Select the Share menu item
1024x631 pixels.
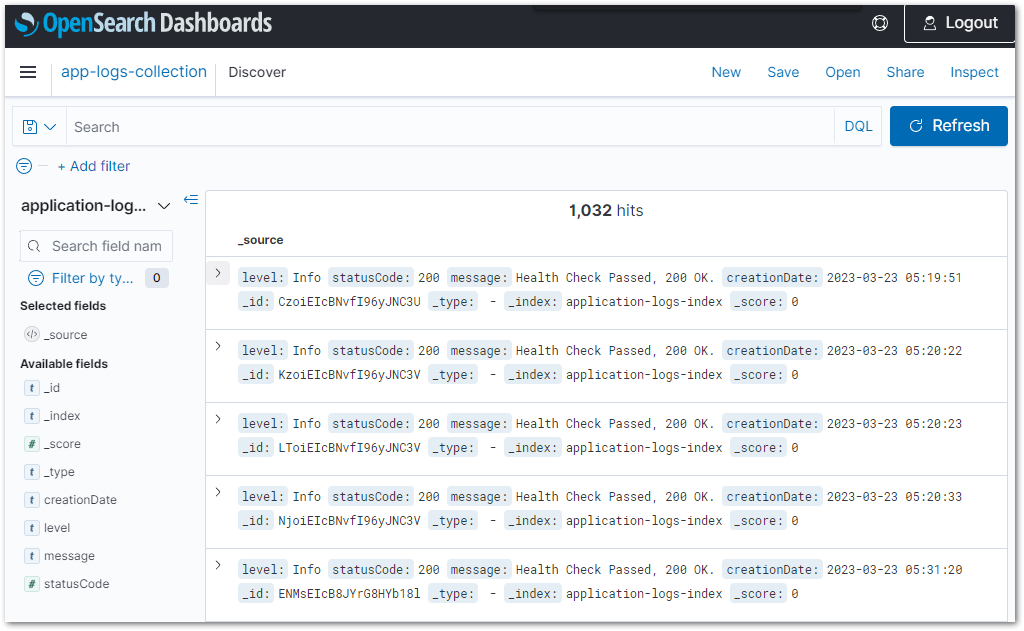tap(905, 72)
